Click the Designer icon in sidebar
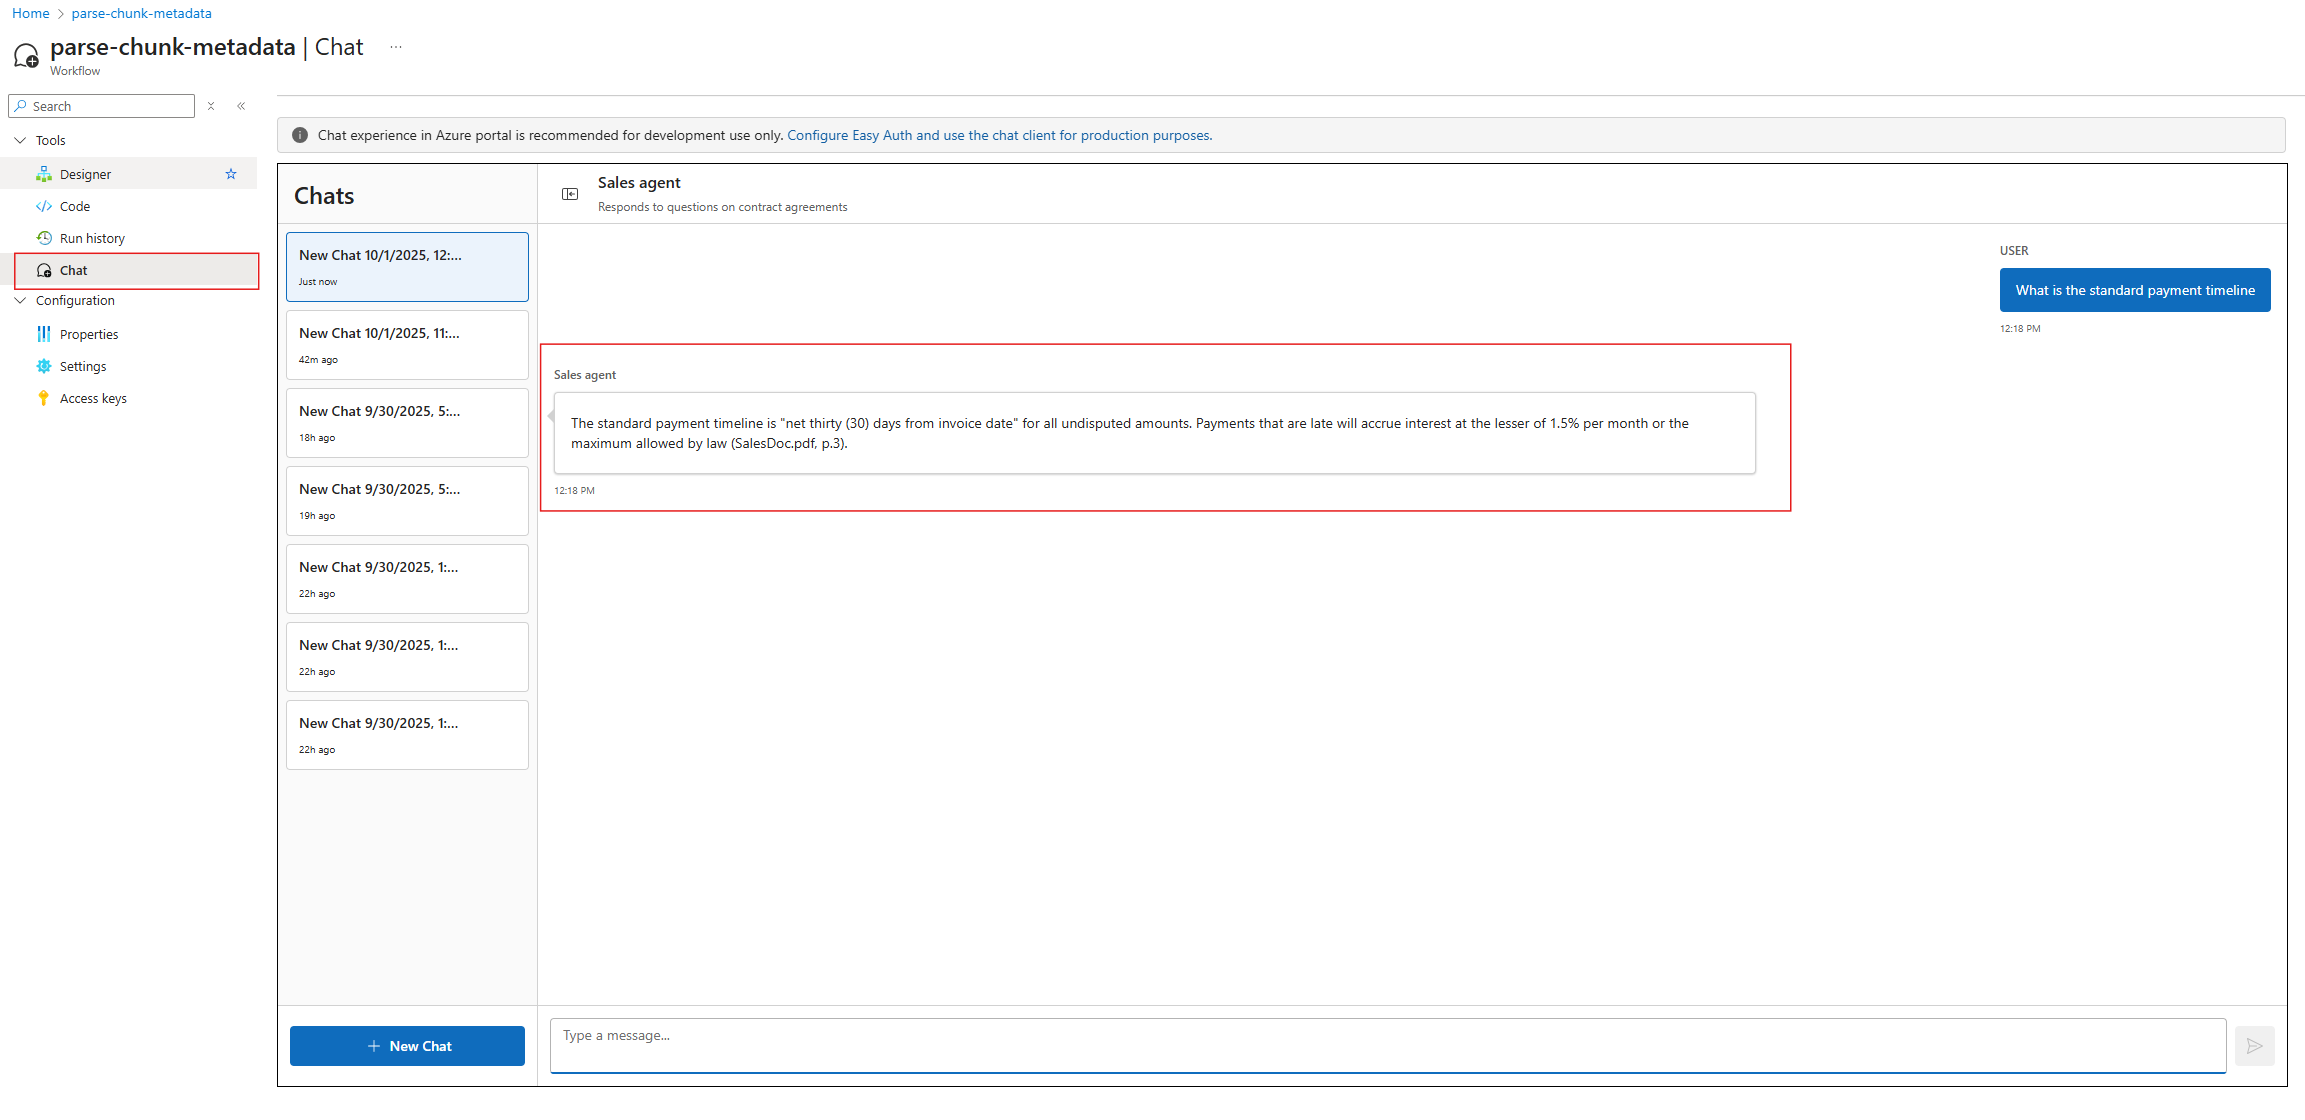Image resolution: width=2305 pixels, height=1120 pixels. pos(44,174)
